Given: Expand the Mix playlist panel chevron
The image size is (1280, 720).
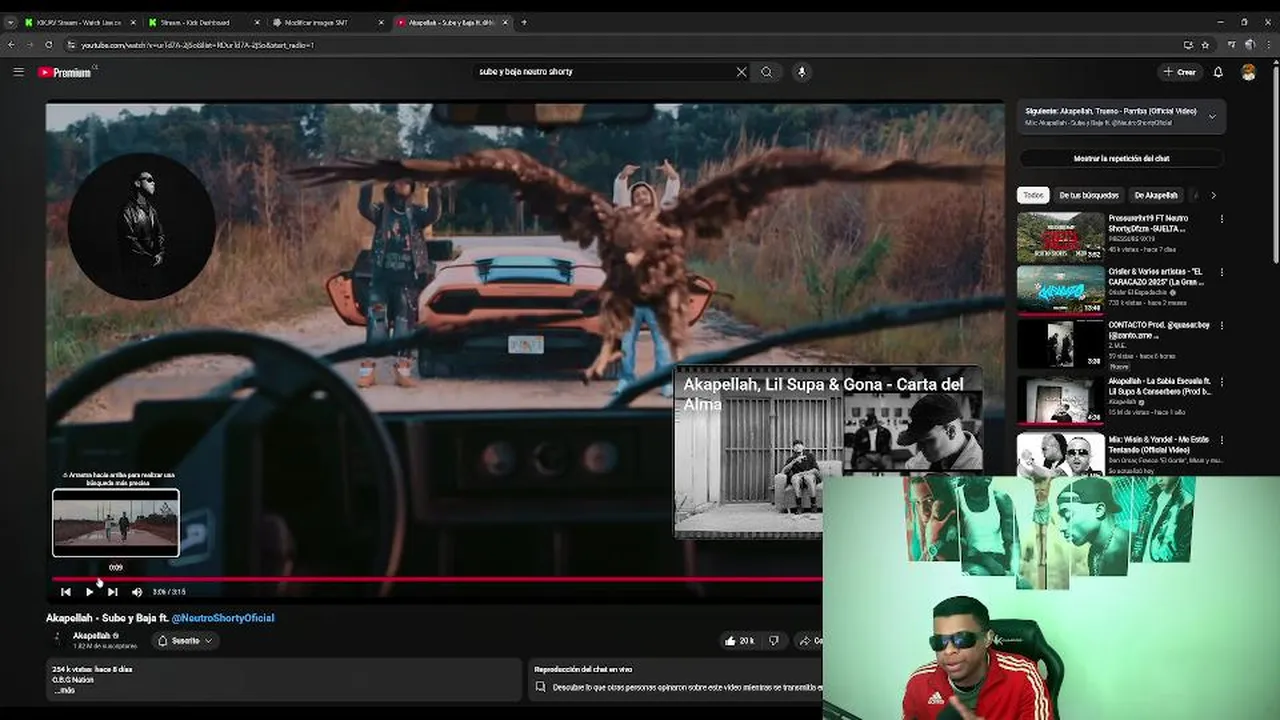Looking at the screenshot, I should click(x=1212, y=117).
